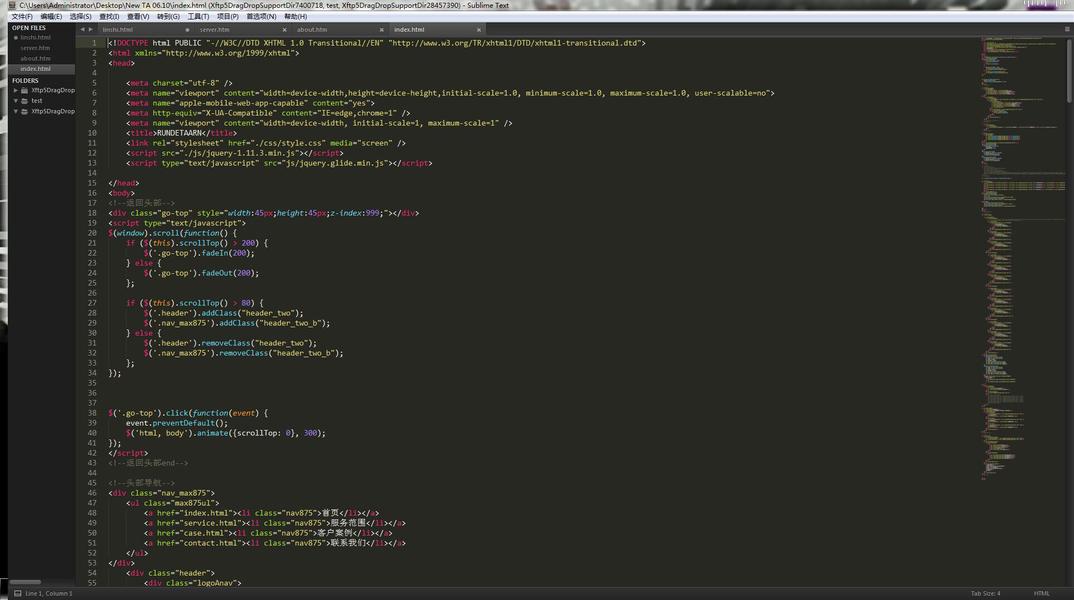This screenshot has height=600, width=1074.
Task: Open the 编辑(E) menu
Action: (x=51, y=16)
